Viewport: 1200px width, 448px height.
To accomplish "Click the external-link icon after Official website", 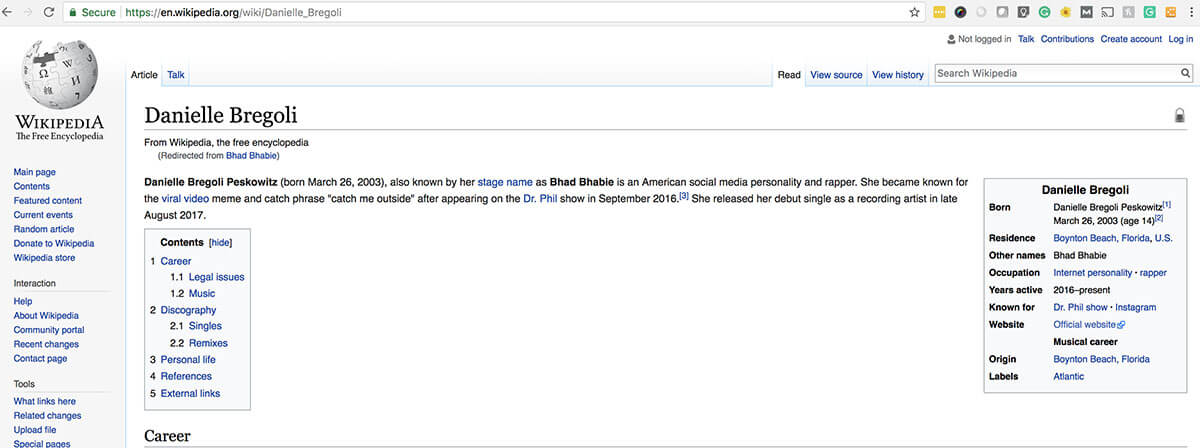I will coord(1121,325).
